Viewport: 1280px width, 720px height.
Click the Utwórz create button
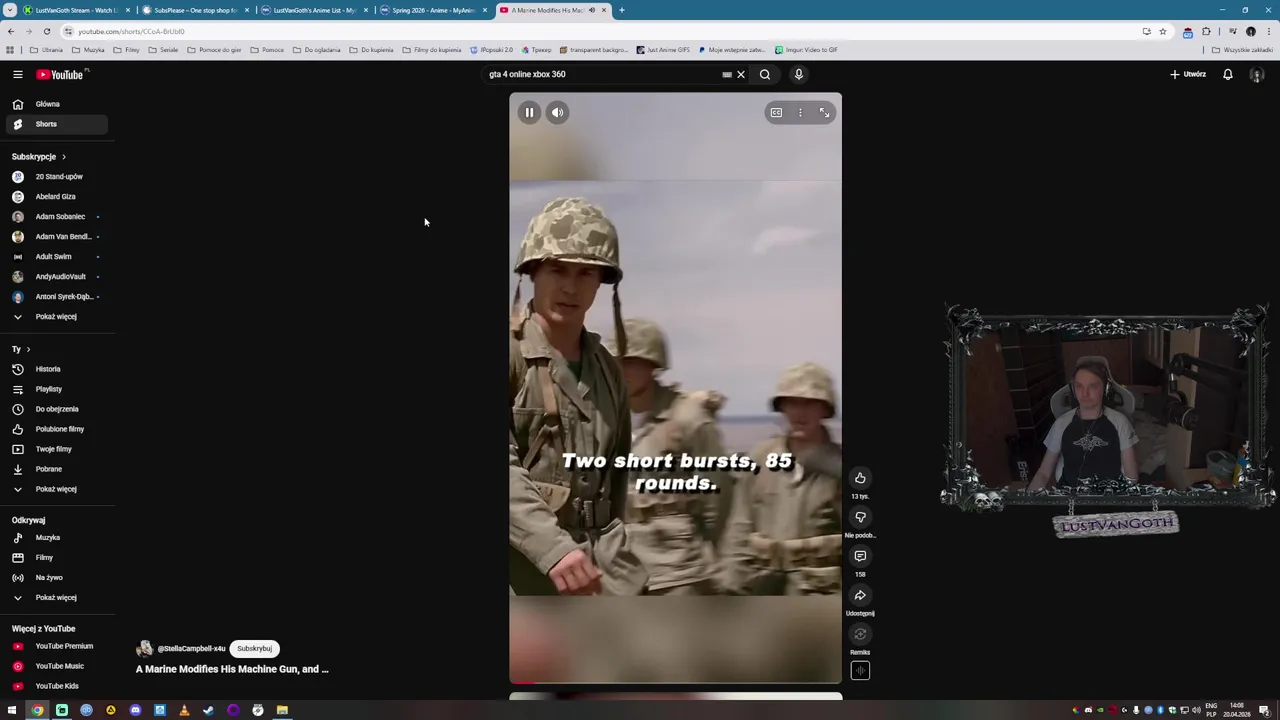tap(1188, 74)
